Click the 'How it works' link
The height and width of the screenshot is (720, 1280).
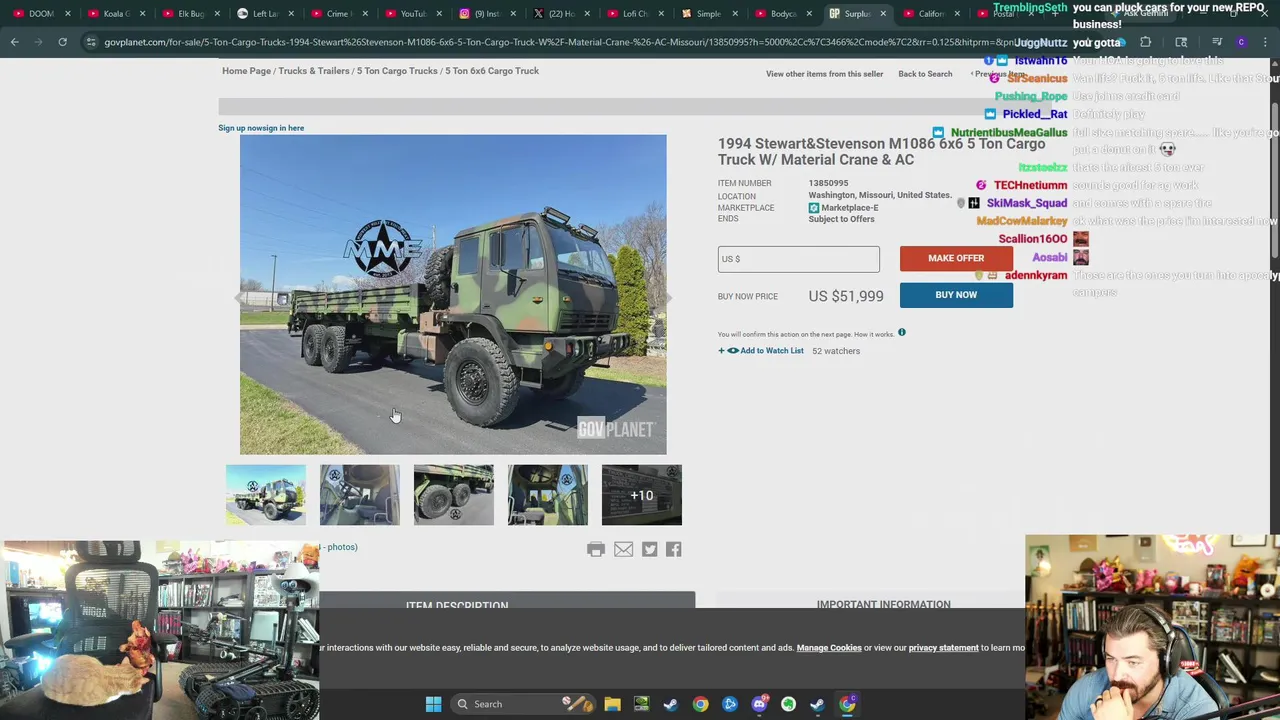(874, 334)
